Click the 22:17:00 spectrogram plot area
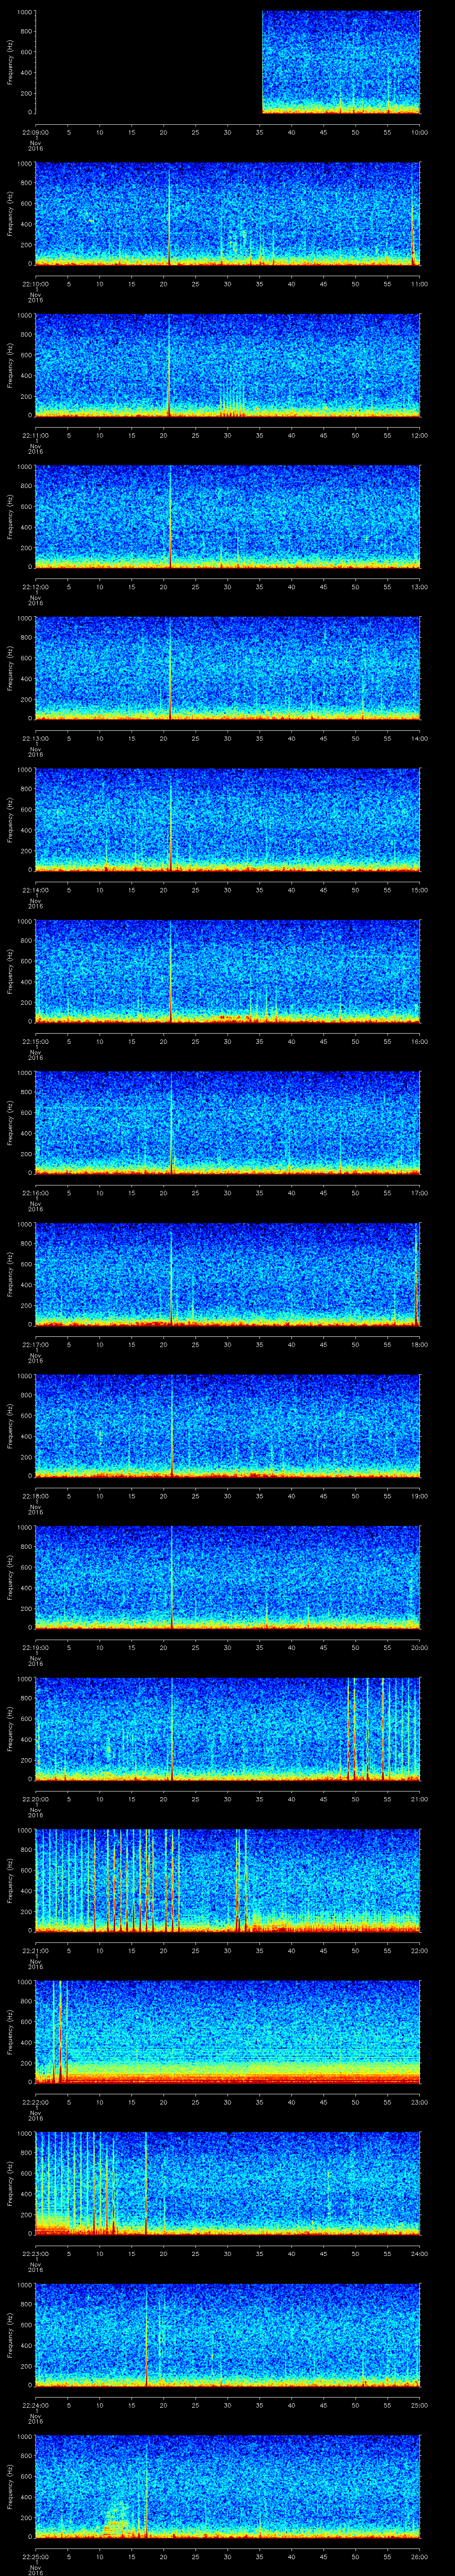This screenshot has width=455, height=2576. pyautogui.click(x=227, y=1274)
